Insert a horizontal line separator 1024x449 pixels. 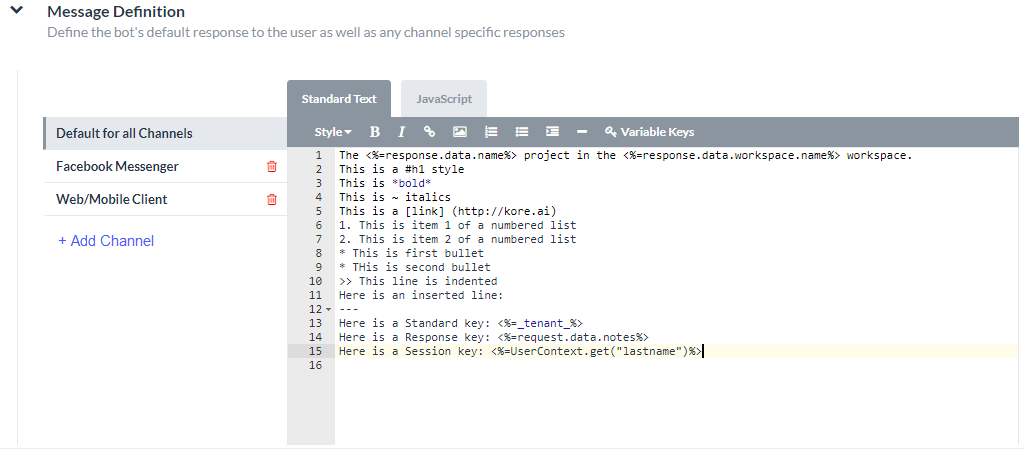pos(582,132)
